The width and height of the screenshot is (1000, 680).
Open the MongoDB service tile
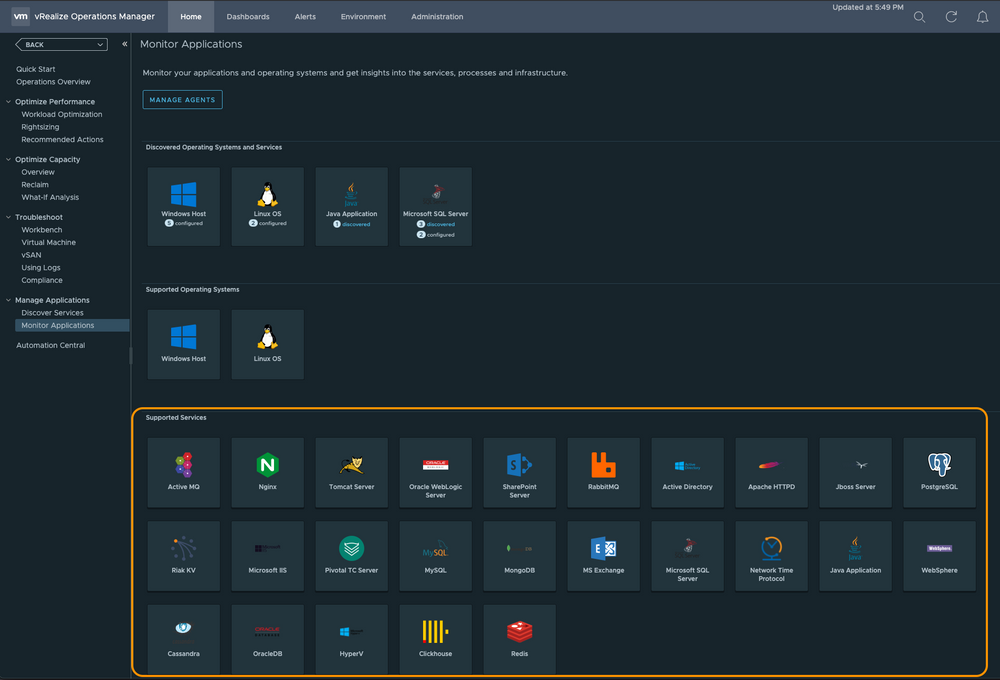click(x=519, y=555)
